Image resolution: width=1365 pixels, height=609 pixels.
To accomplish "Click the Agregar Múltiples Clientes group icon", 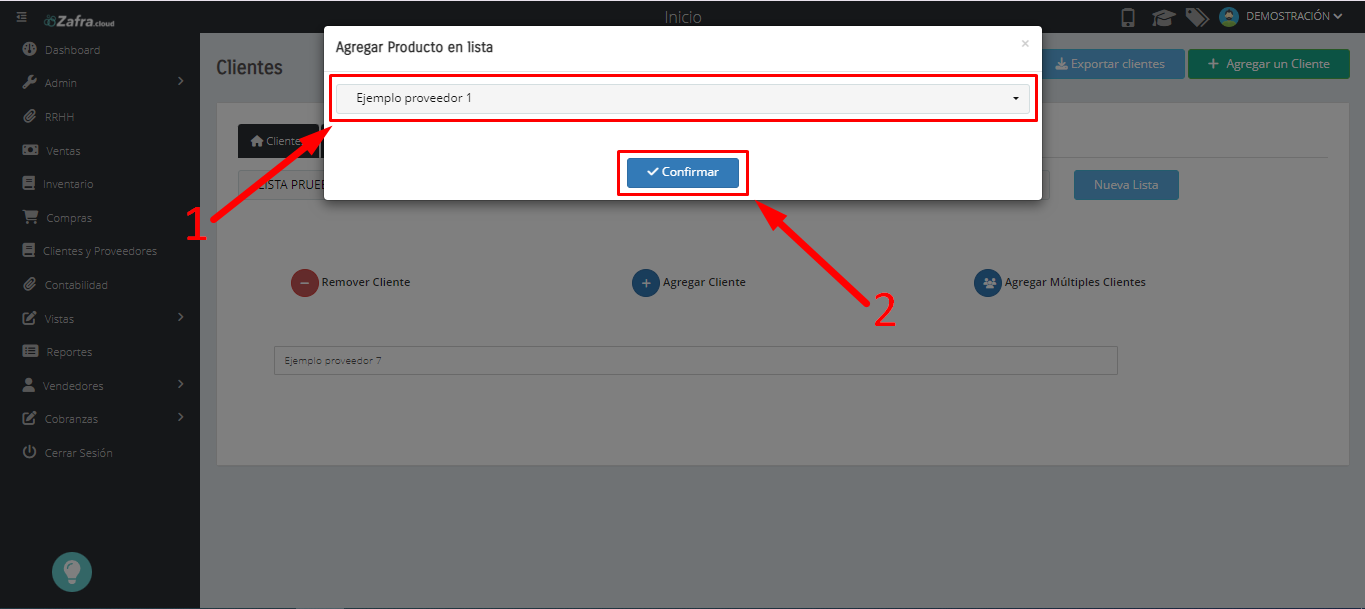I will tap(988, 283).
